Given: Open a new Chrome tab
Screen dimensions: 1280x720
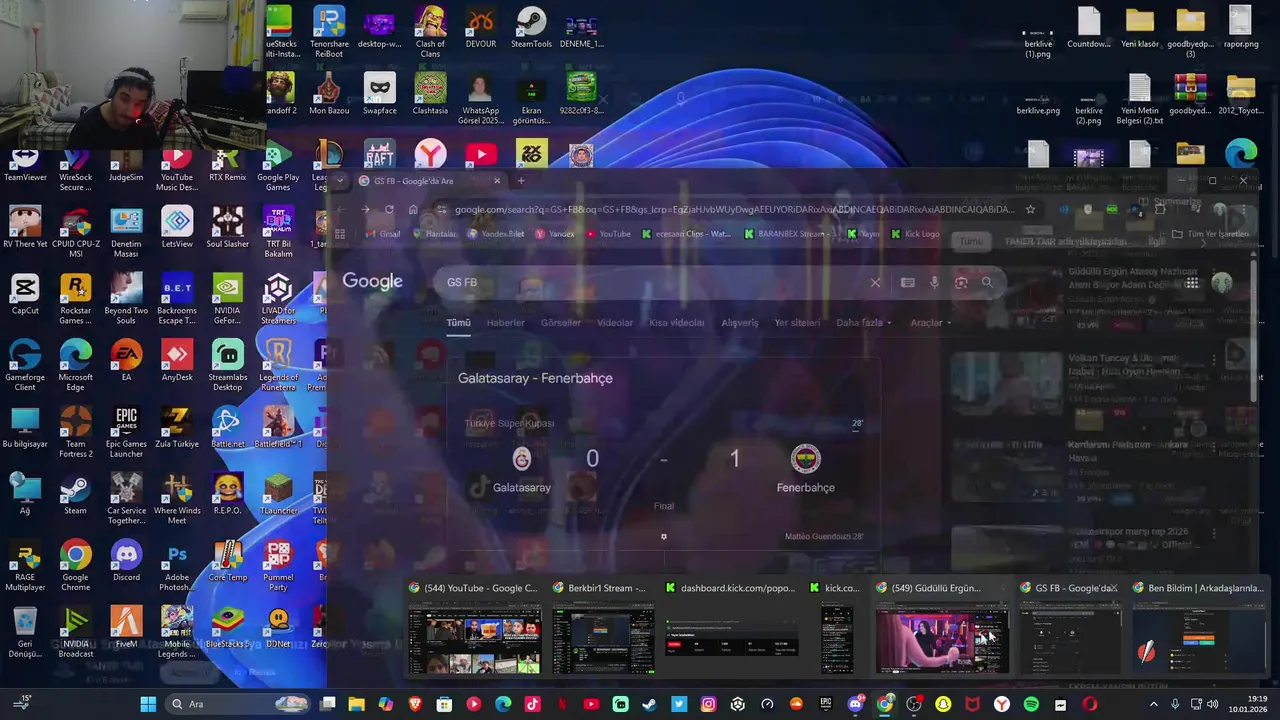Looking at the screenshot, I should pyautogui.click(x=521, y=181).
